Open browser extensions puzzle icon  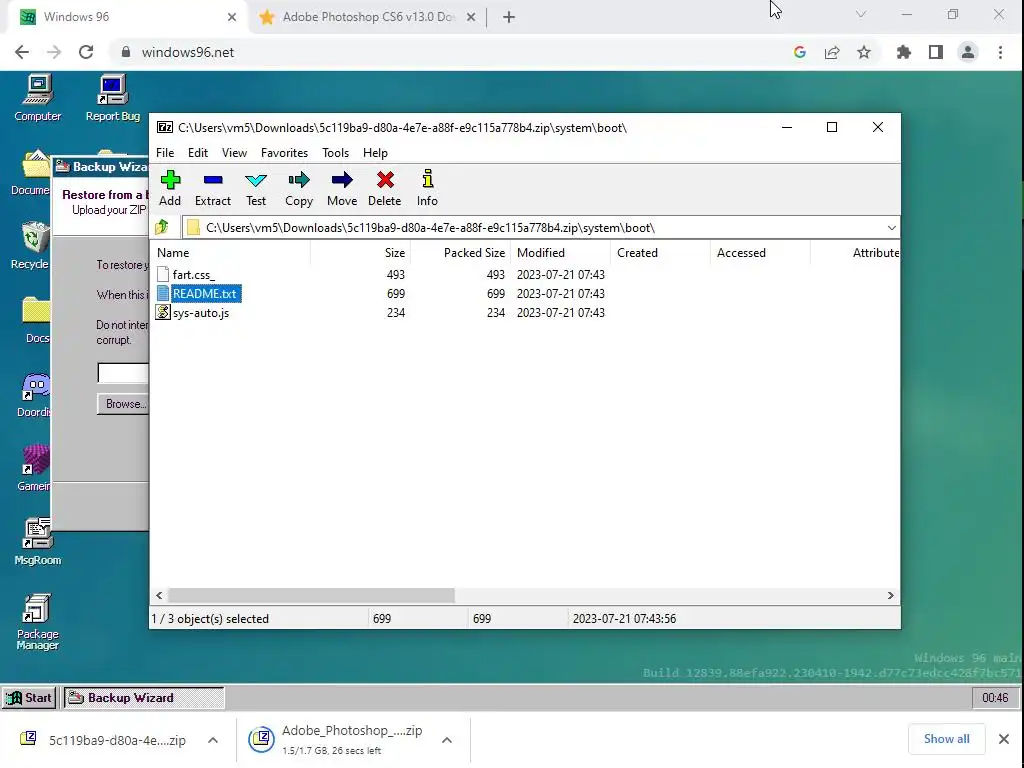[904, 52]
